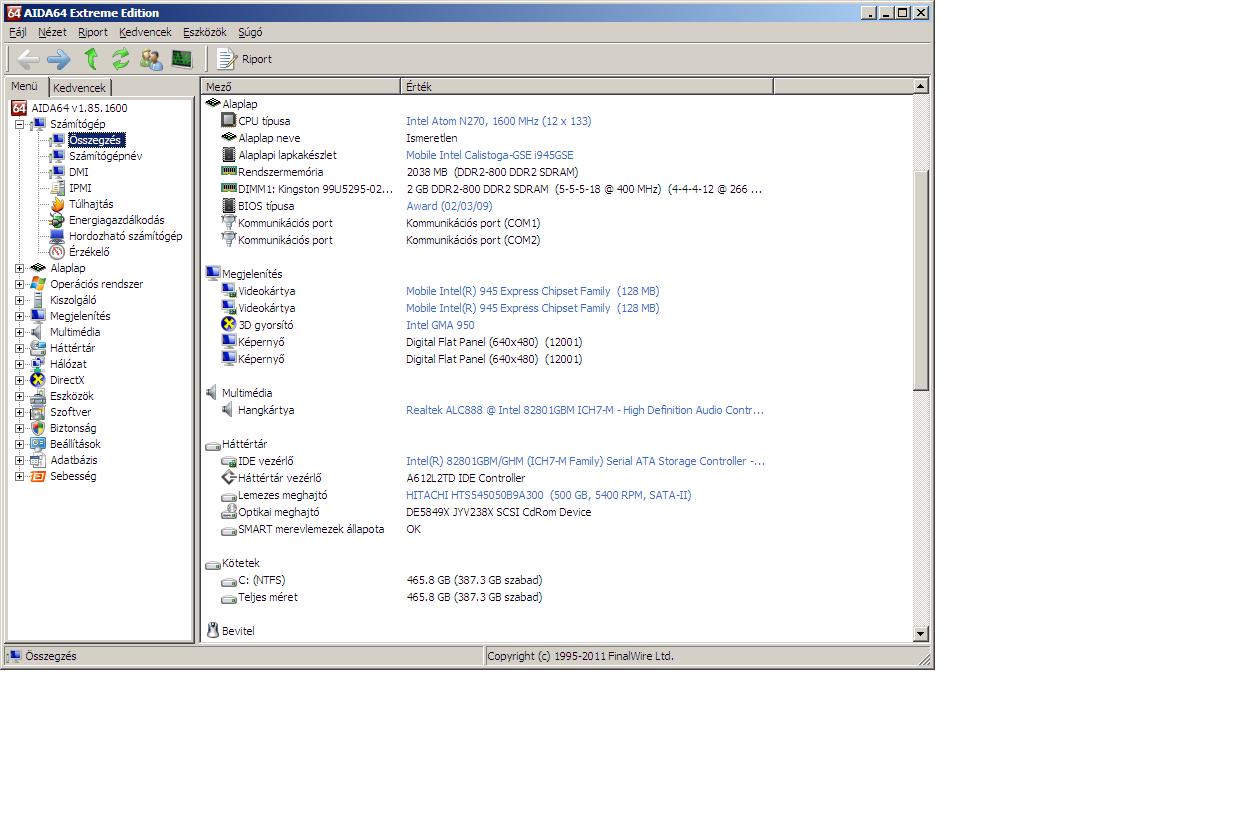This screenshot has height=825, width=1255.
Task: Open the users toolbar icon
Action: point(151,59)
